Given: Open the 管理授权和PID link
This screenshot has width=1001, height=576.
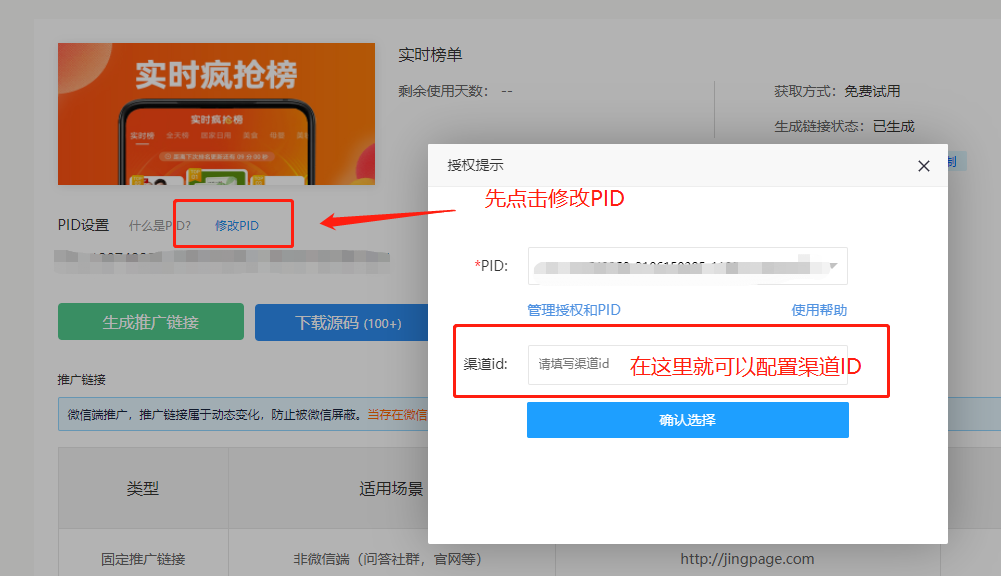Looking at the screenshot, I should 573,310.
